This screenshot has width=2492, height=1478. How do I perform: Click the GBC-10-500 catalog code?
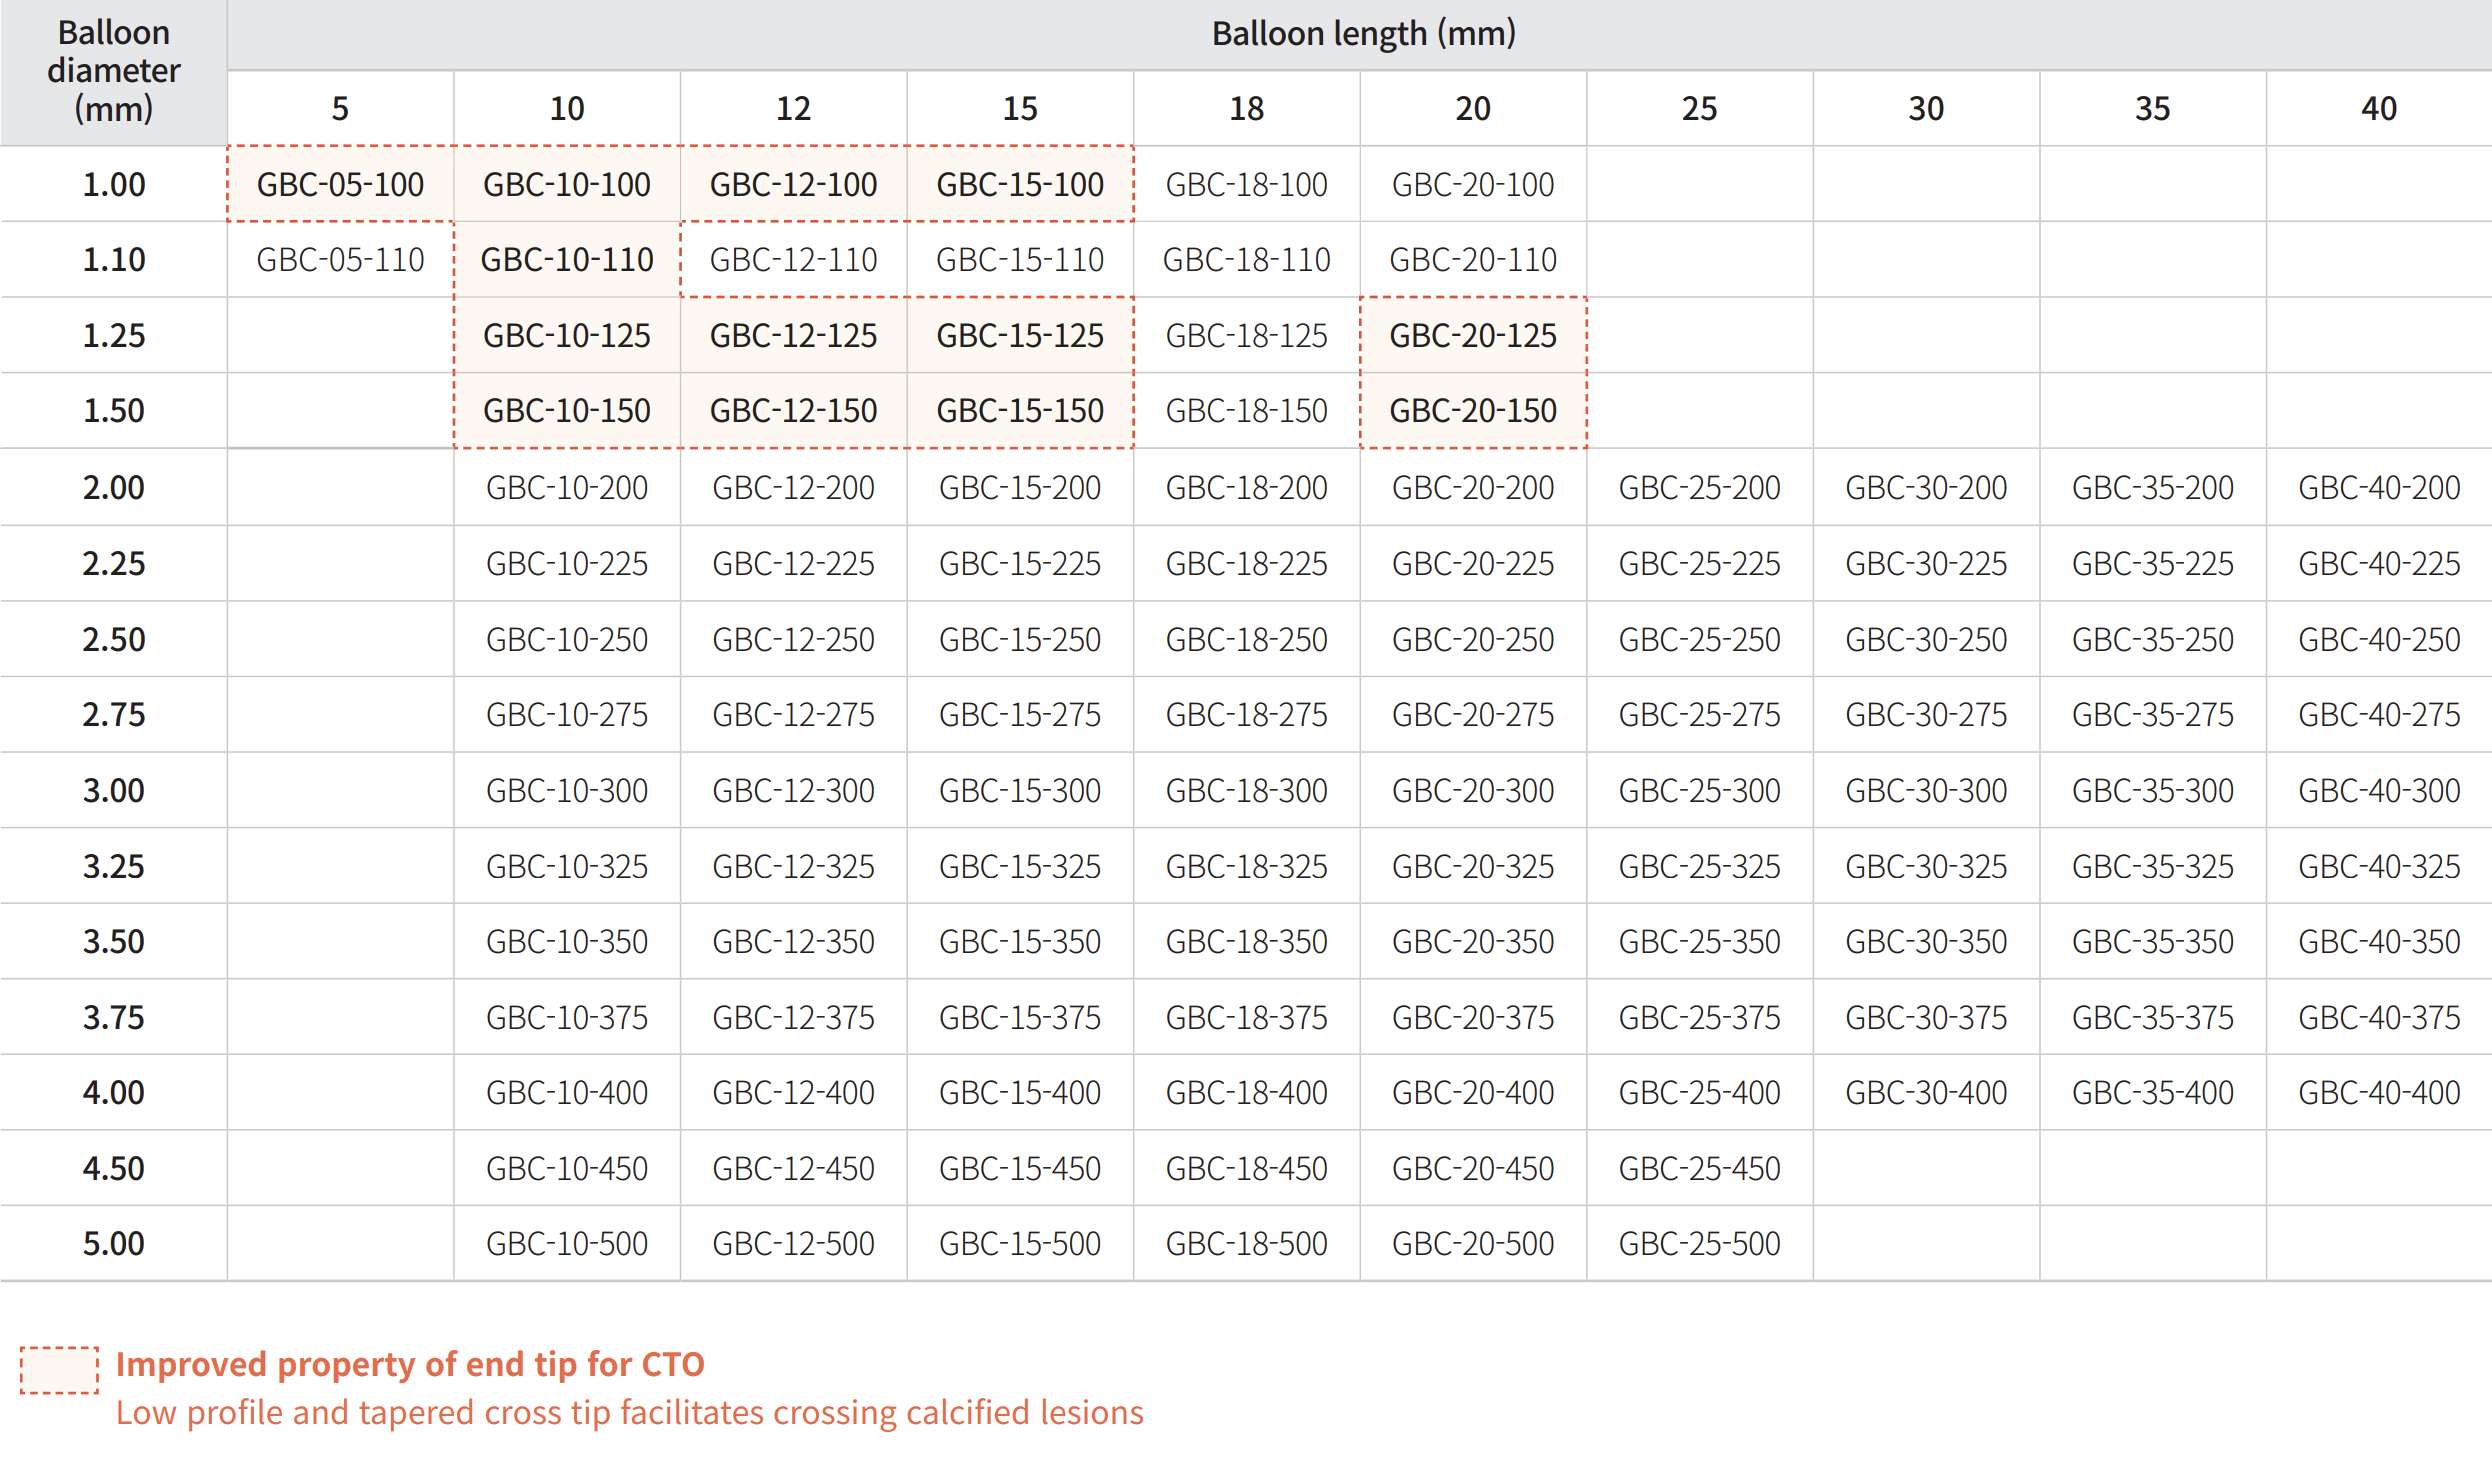coord(567,1244)
